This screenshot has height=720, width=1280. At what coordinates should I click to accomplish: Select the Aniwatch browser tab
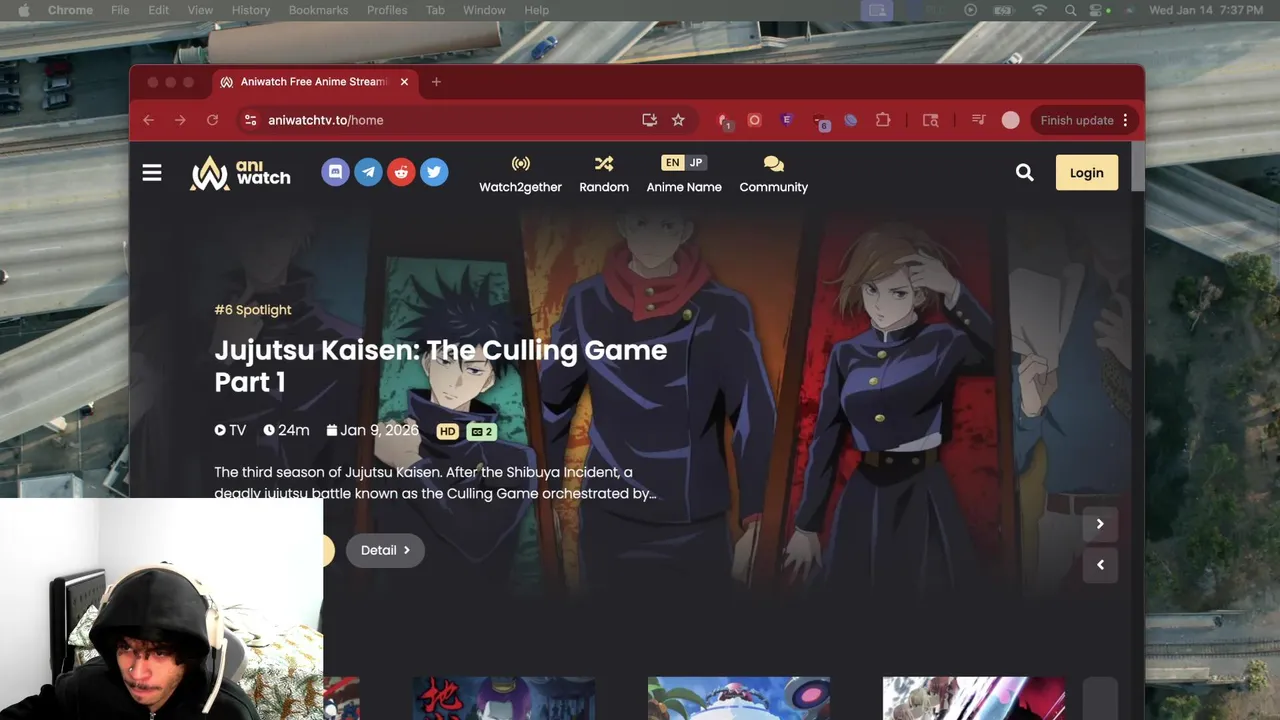coord(315,82)
